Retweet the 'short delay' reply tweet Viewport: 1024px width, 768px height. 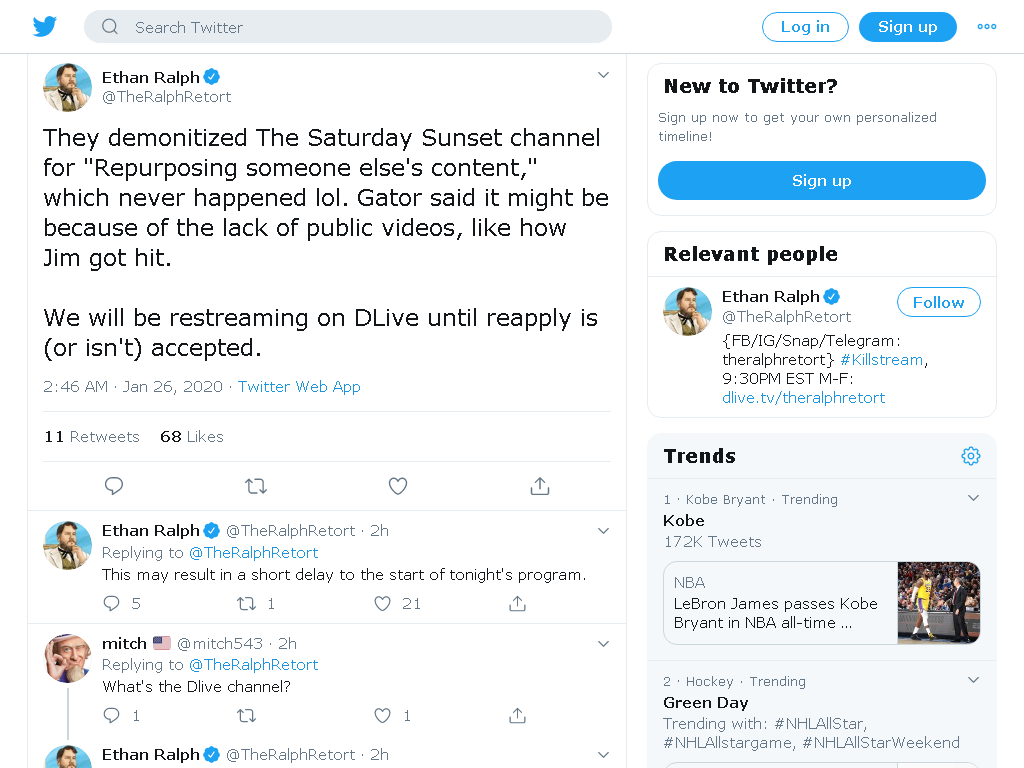(x=246, y=603)
